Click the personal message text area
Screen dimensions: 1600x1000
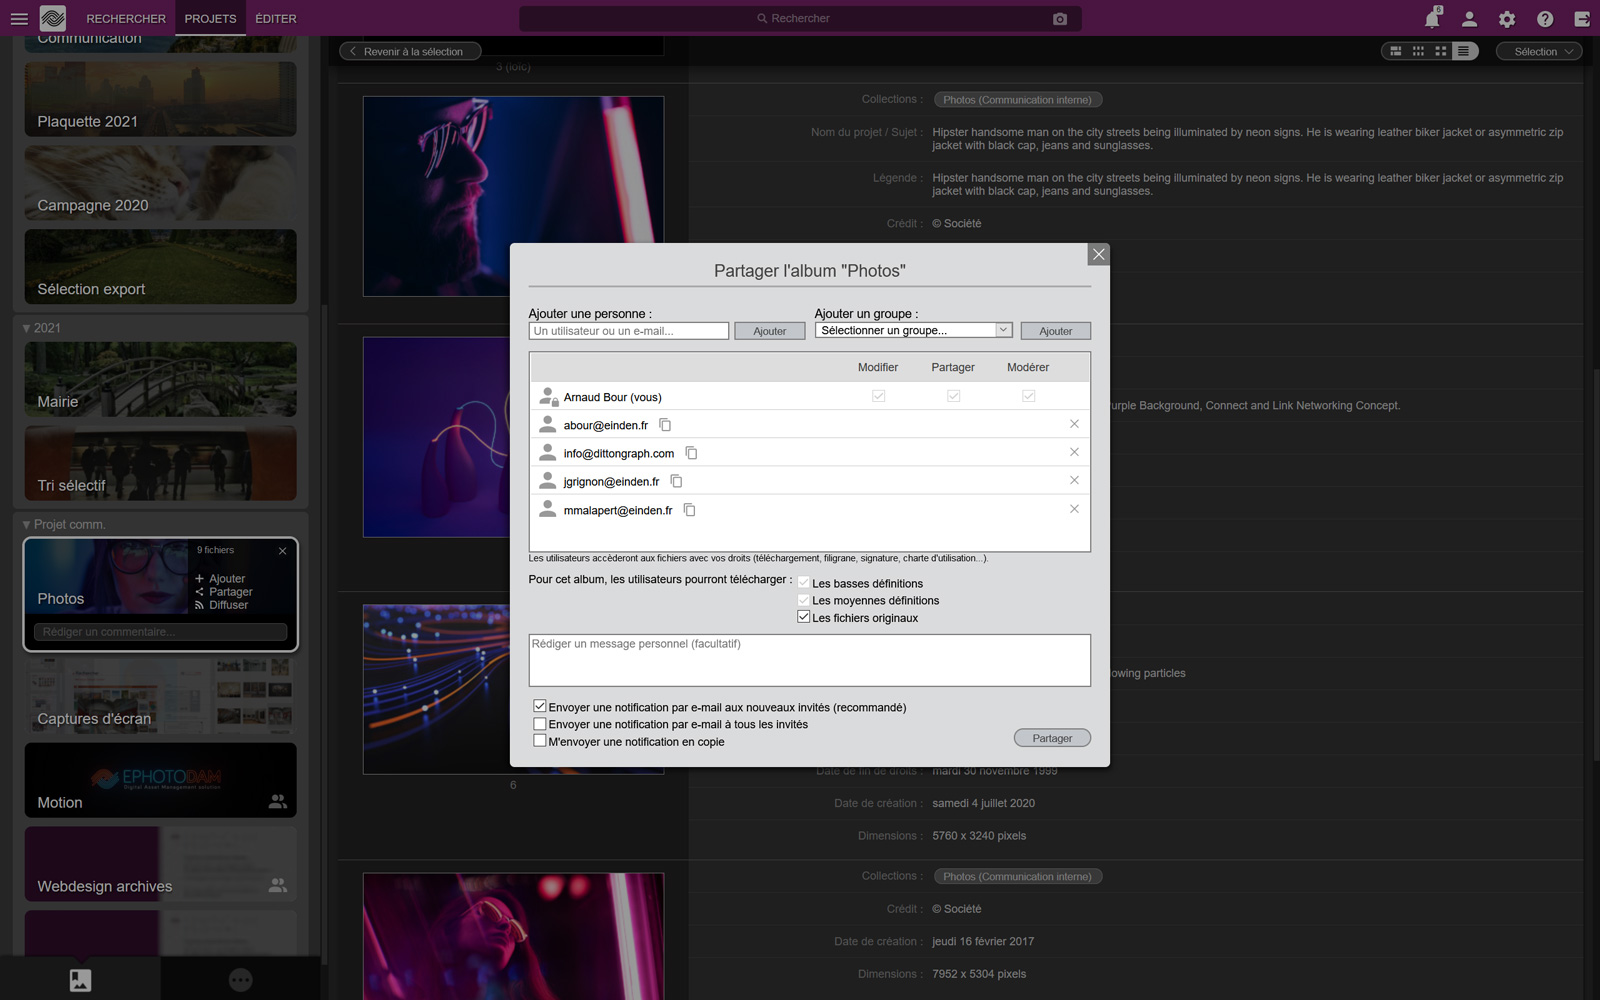809,660
